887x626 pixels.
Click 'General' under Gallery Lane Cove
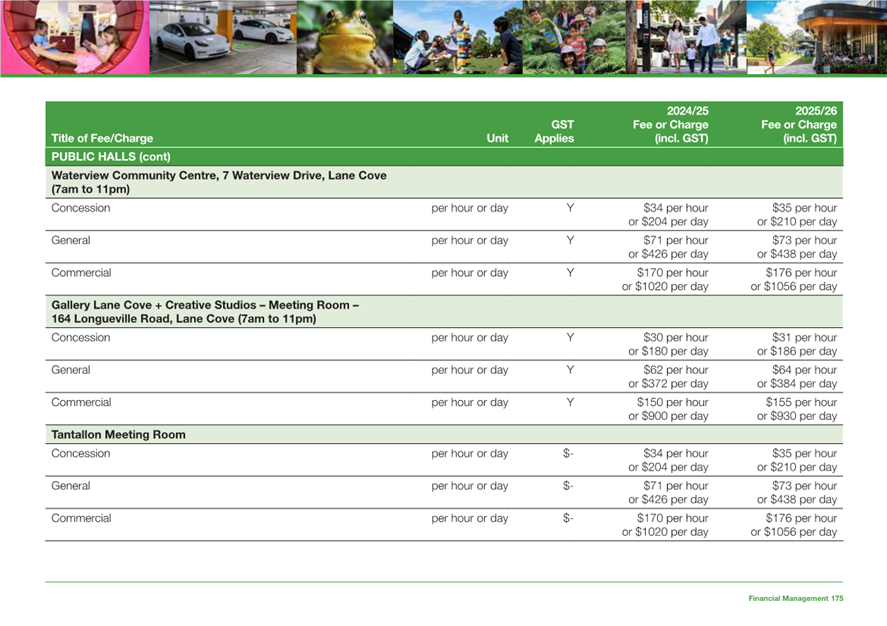pos(71,369)
